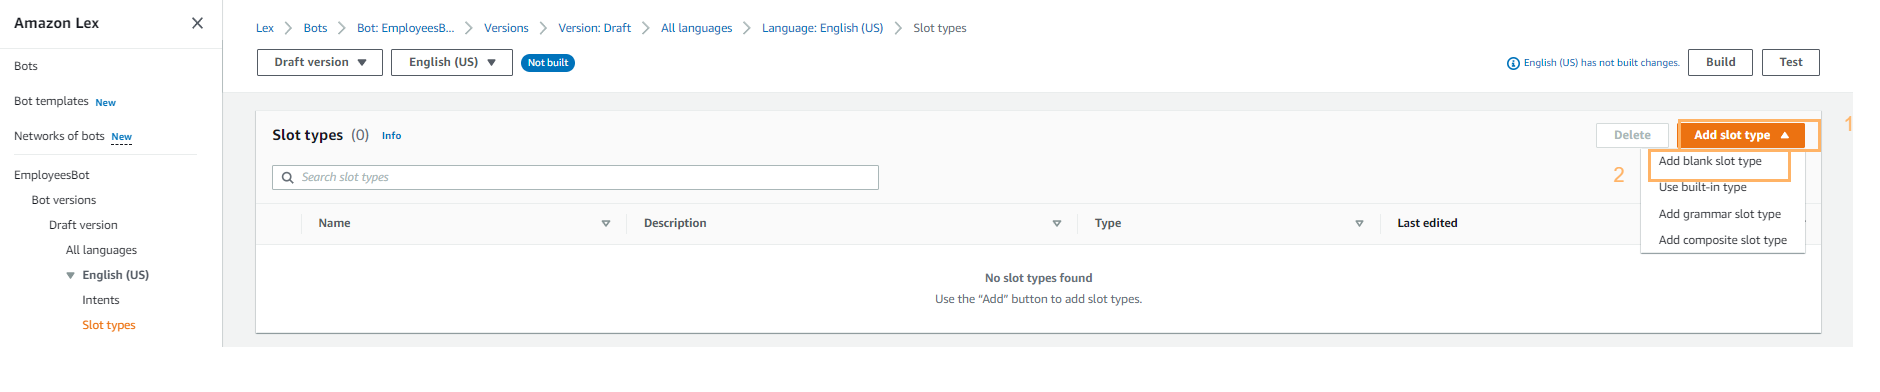
Task: Collapse the English (US) tree node arrow
Action: pyautogui.click(x=70, y=275)
